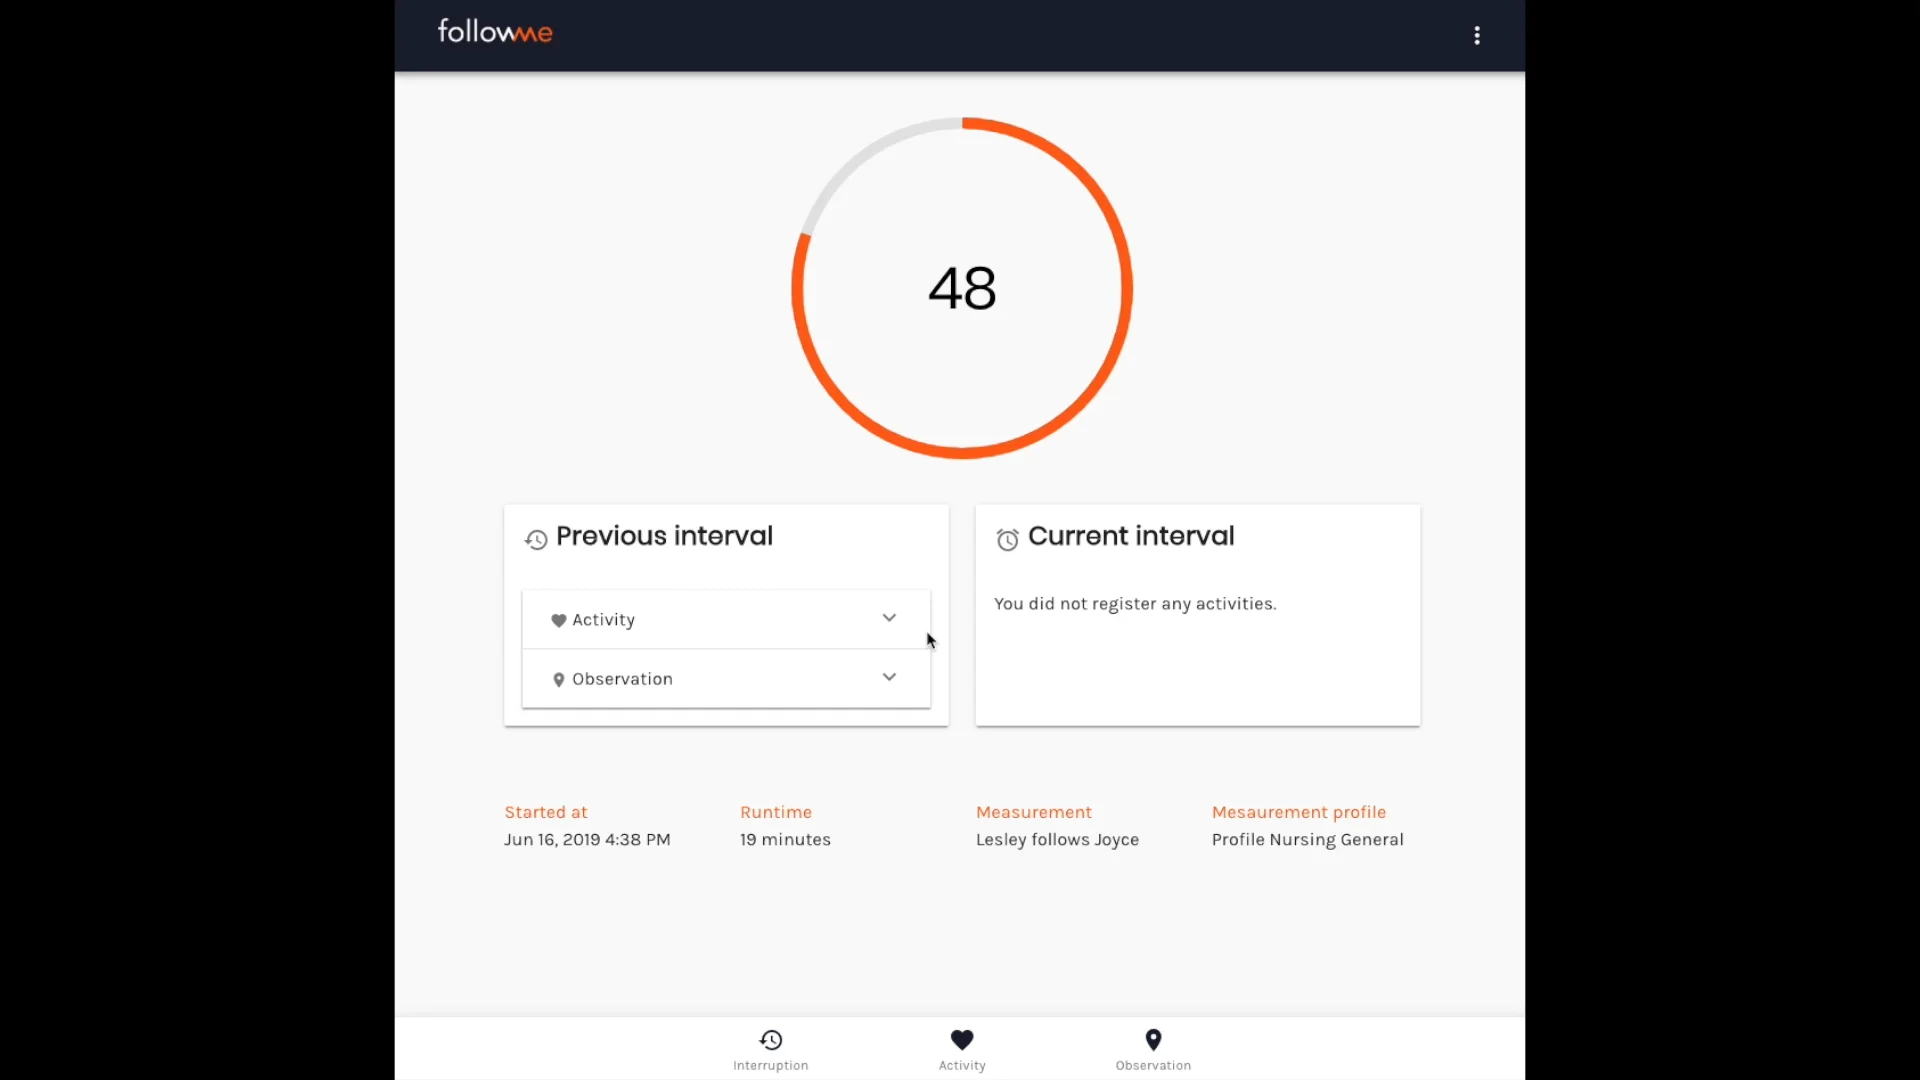Click the followme logo
Viewport: 1920px width, 1080px height.
pyautogui.click(x=495, y=32)
